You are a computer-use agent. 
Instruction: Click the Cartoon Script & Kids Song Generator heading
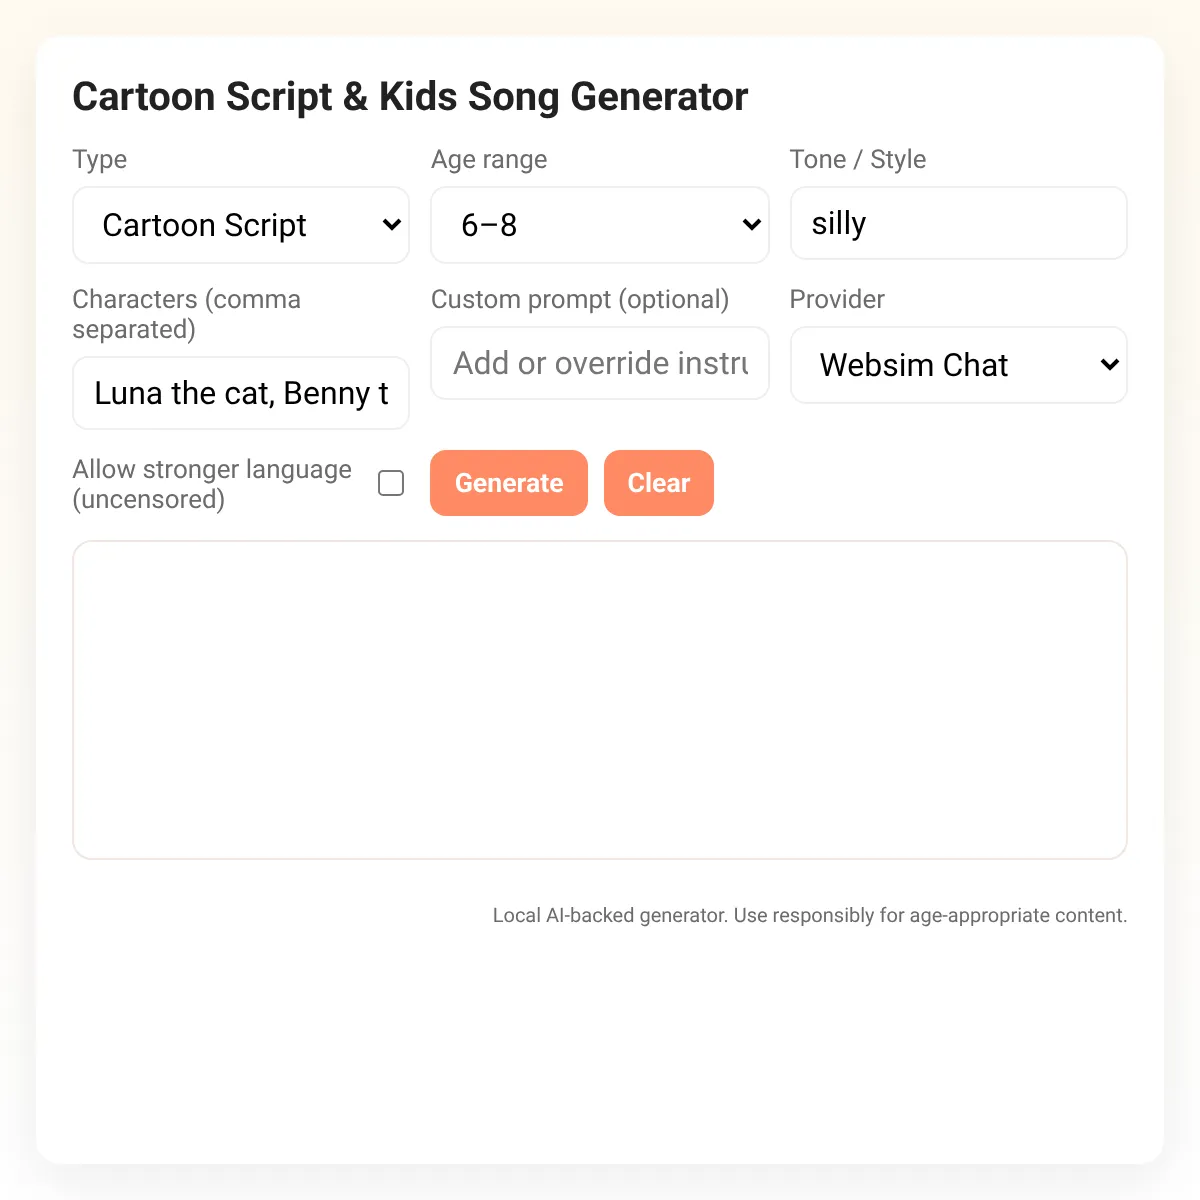click(410, 97)
